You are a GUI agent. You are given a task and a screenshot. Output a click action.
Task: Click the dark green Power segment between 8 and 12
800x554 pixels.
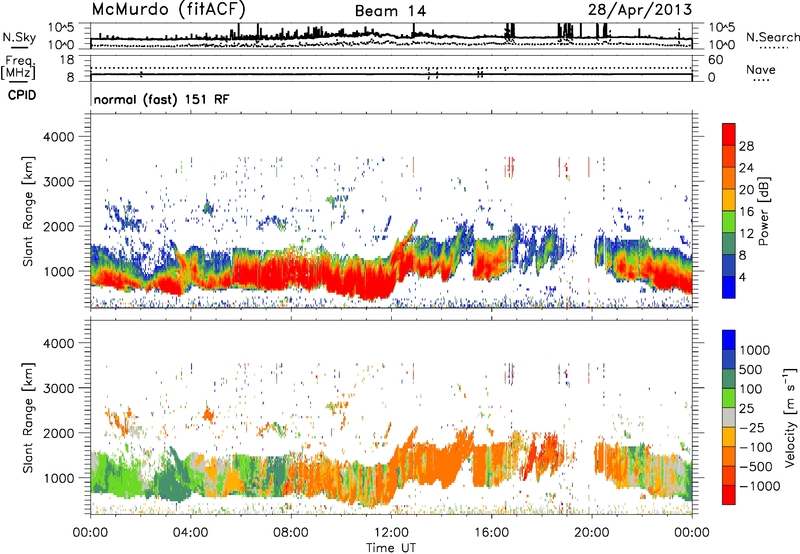click(x=729, y=243)
